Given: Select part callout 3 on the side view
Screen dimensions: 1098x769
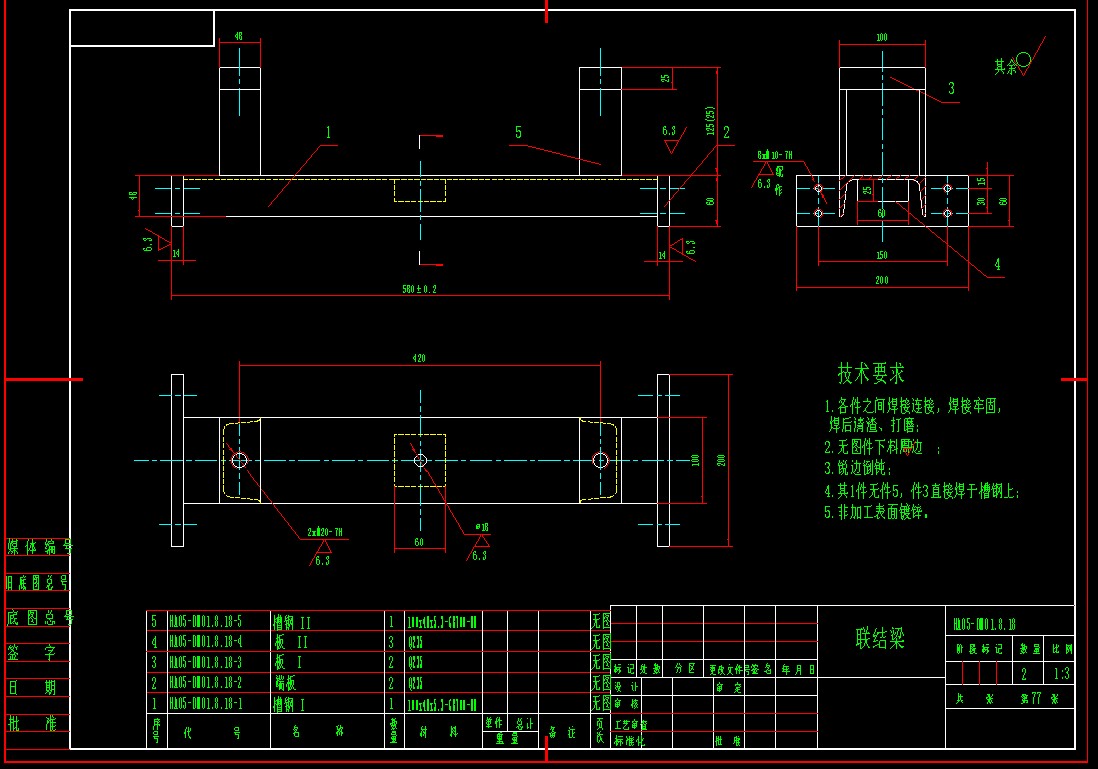Looking at the screenshot, I should pyautogui.click(x=951, y=88).
